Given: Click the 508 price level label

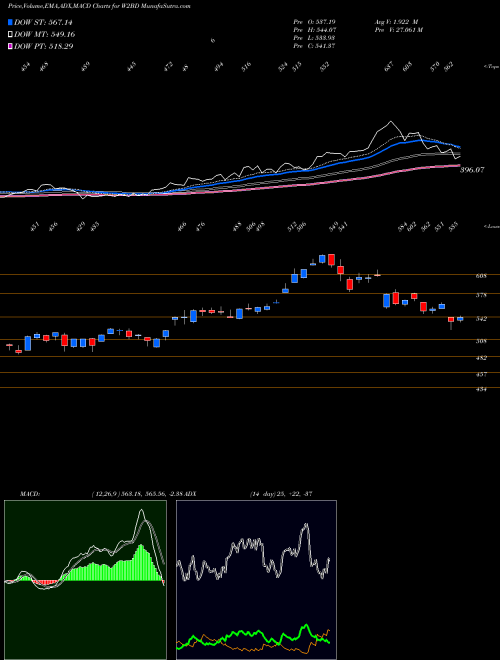Looking at the screenshot, I should pos(482,341).
